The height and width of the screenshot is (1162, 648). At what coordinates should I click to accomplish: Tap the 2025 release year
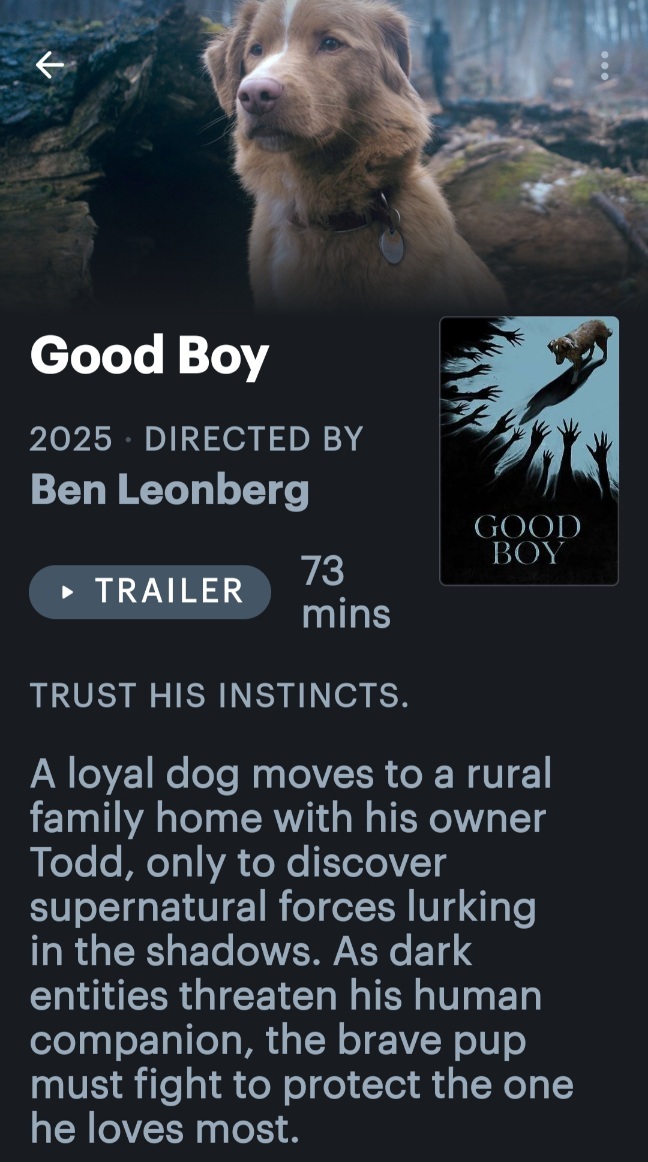click(71, 439)
